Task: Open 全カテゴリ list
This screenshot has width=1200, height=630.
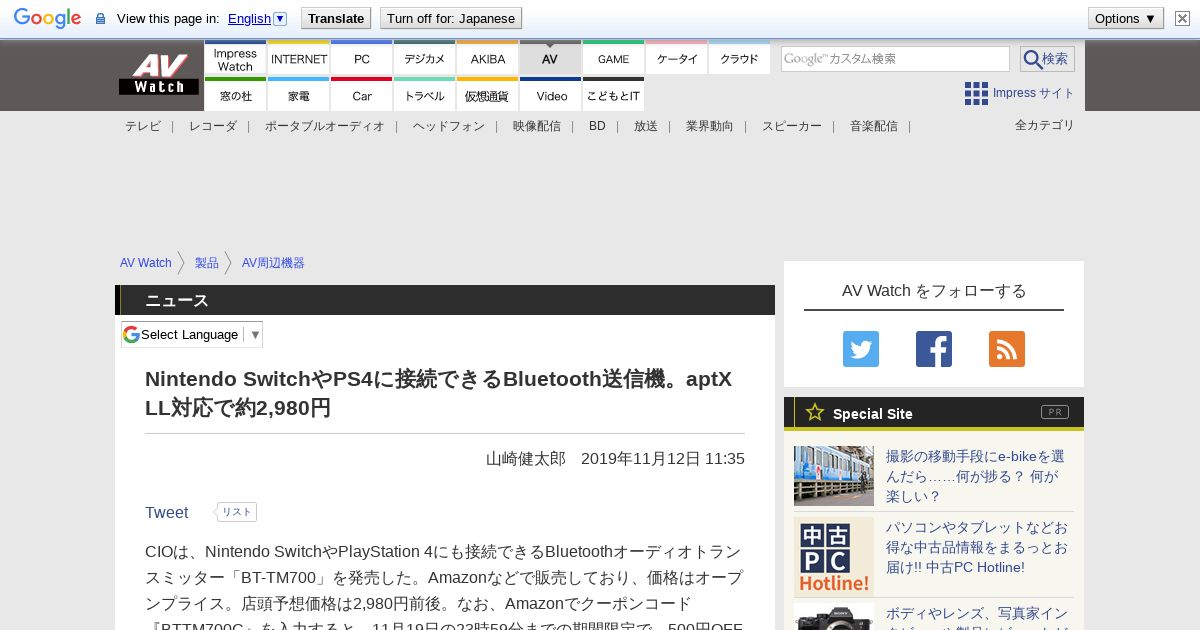Action: [x=1045, y=125]
